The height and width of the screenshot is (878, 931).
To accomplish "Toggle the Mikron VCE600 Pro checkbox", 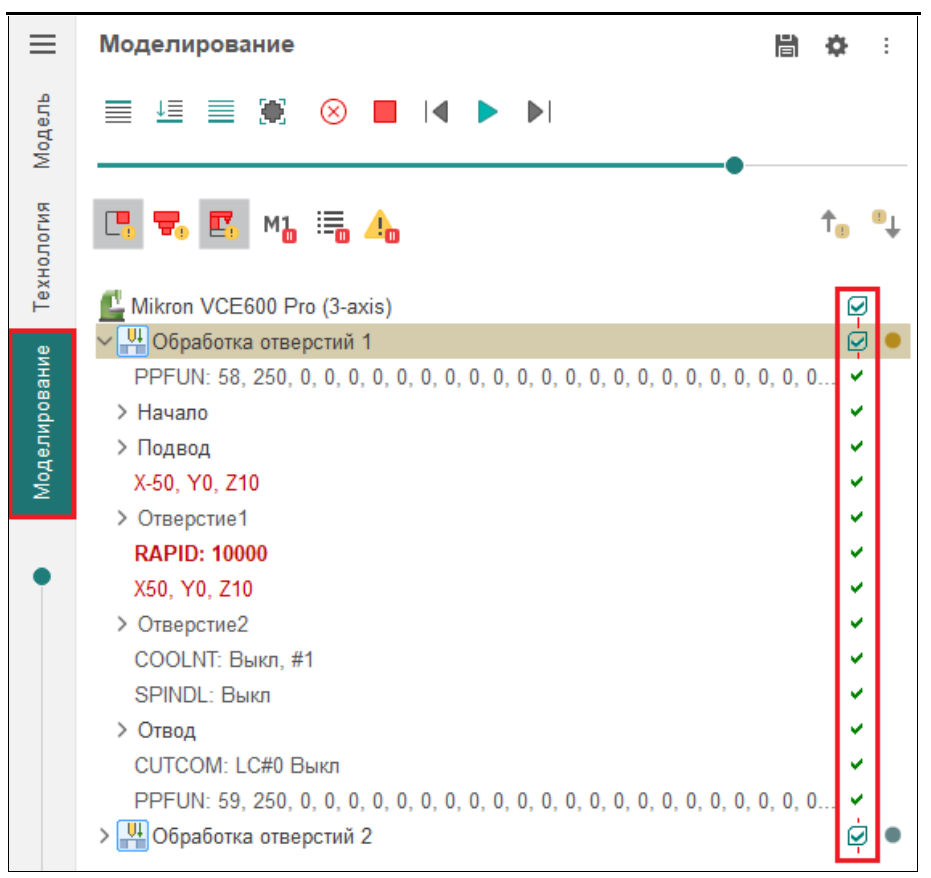I will [857, 306].
